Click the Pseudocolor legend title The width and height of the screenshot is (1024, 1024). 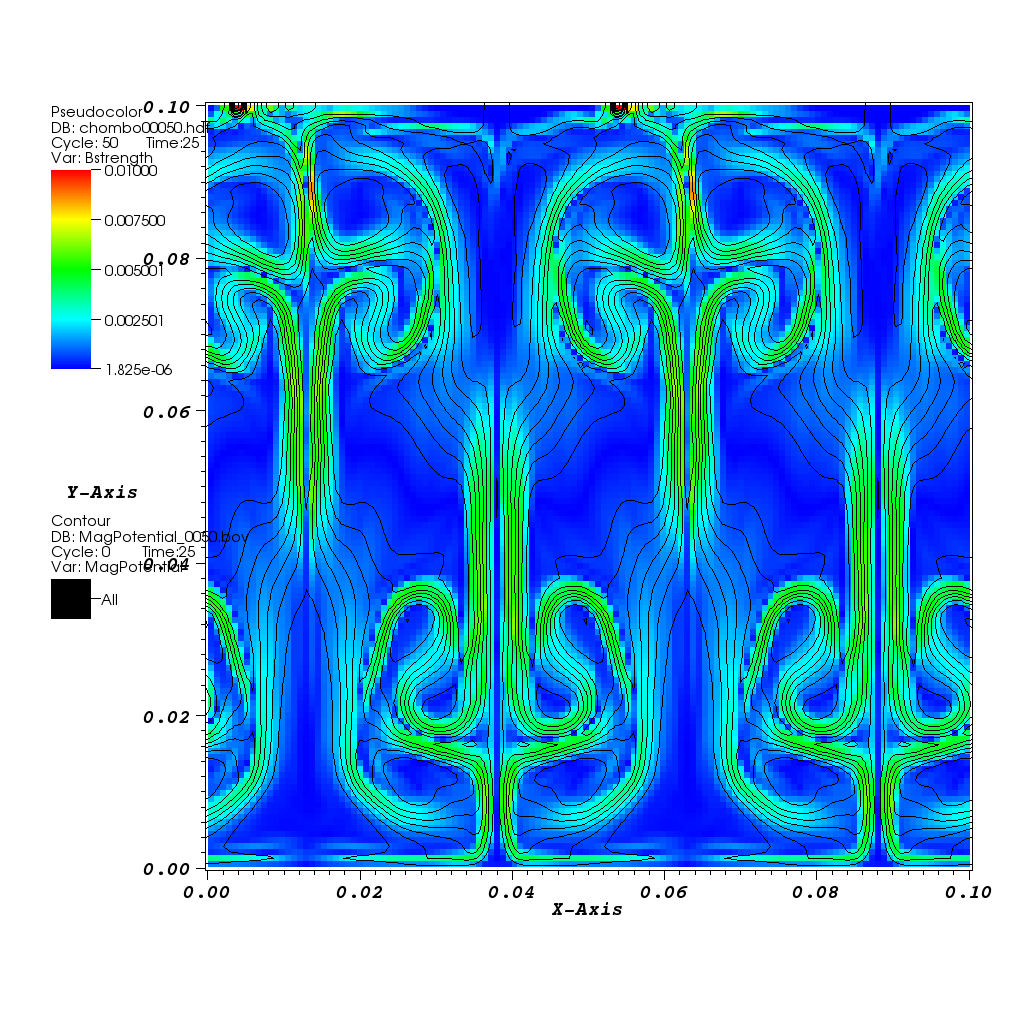pos(96,112)
